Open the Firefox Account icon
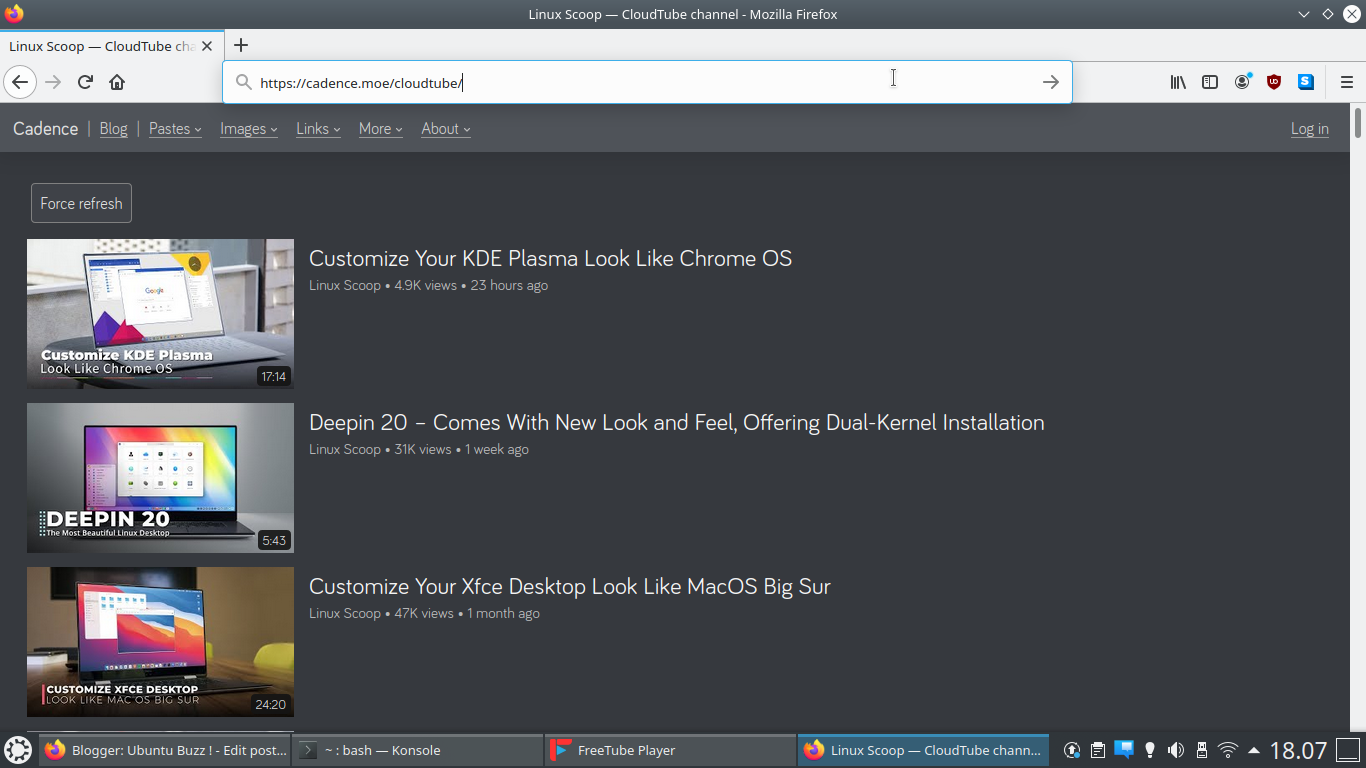The image size is (1366, 768). tap(1242, 82)
